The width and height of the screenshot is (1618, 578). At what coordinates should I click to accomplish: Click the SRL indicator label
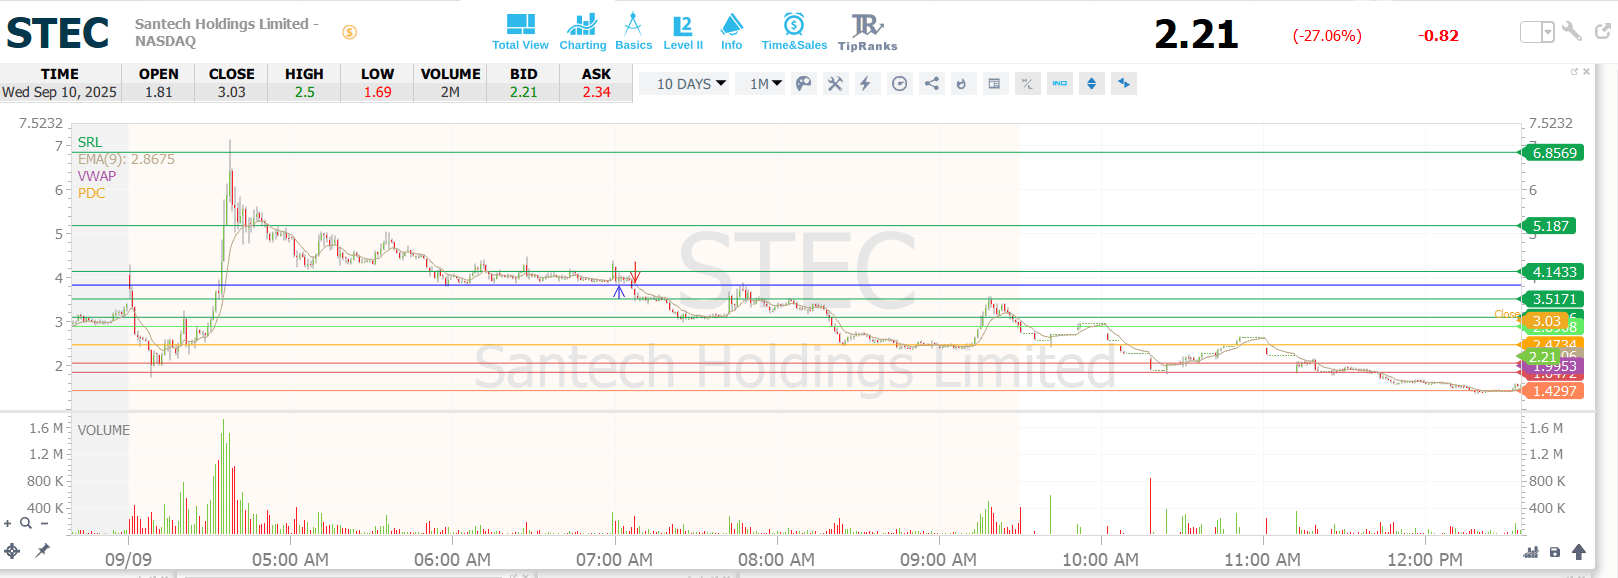(x=90, y=142)
